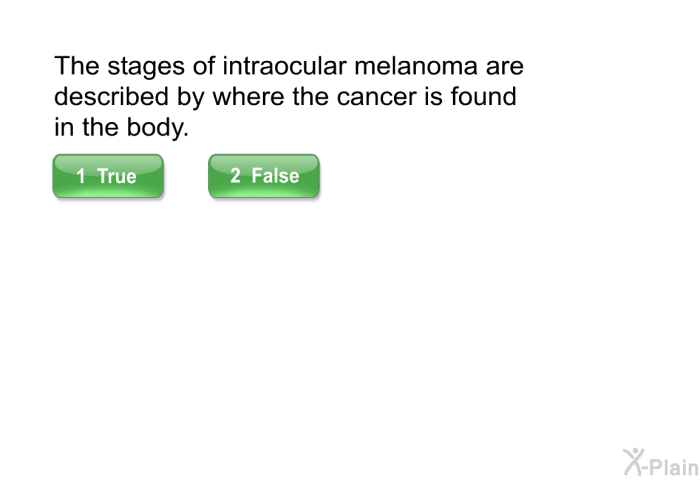Click the stick figure in X-Plain logo
The height and width of the screenshot is (480, 700).
(x=633, y=462)
